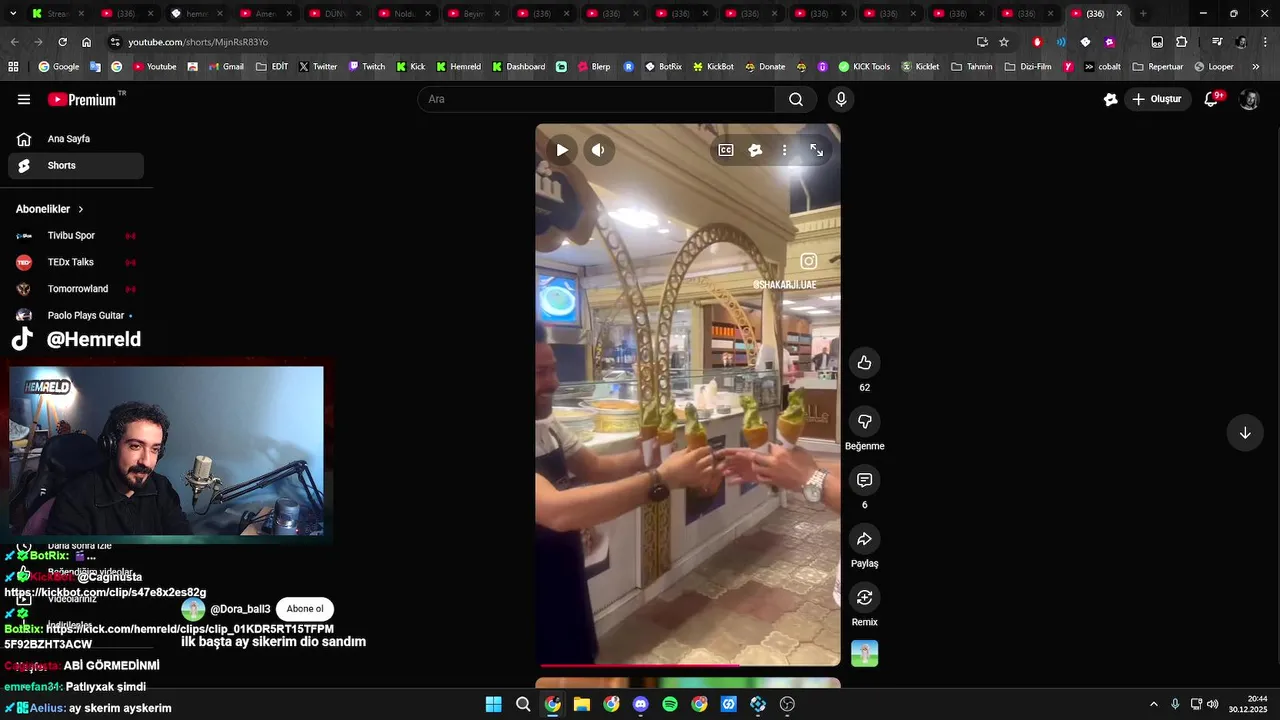
Task: Open the Dashboard bookmark
Action: 518,67
